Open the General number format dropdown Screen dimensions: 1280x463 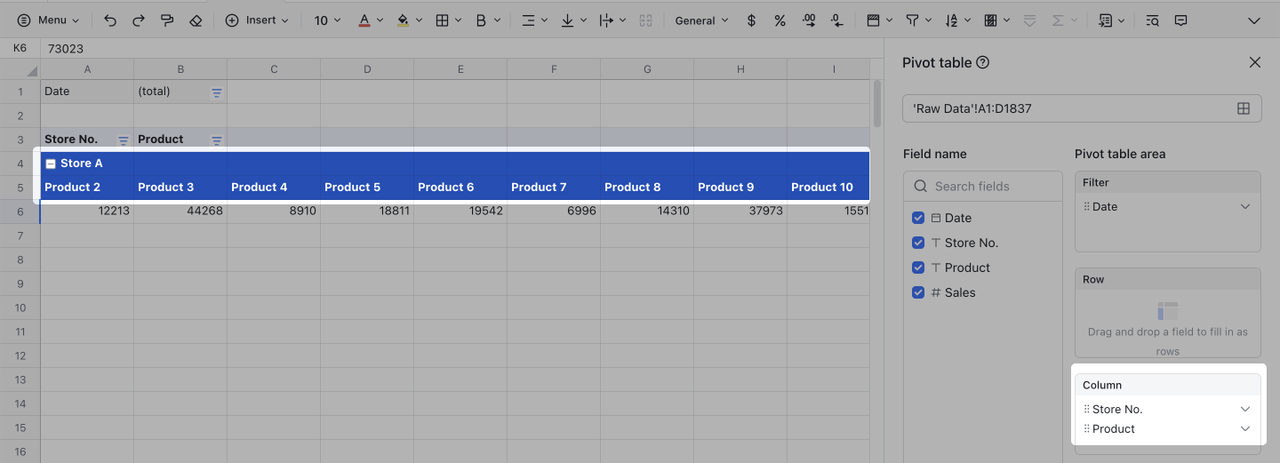click(x=702, y=20)
